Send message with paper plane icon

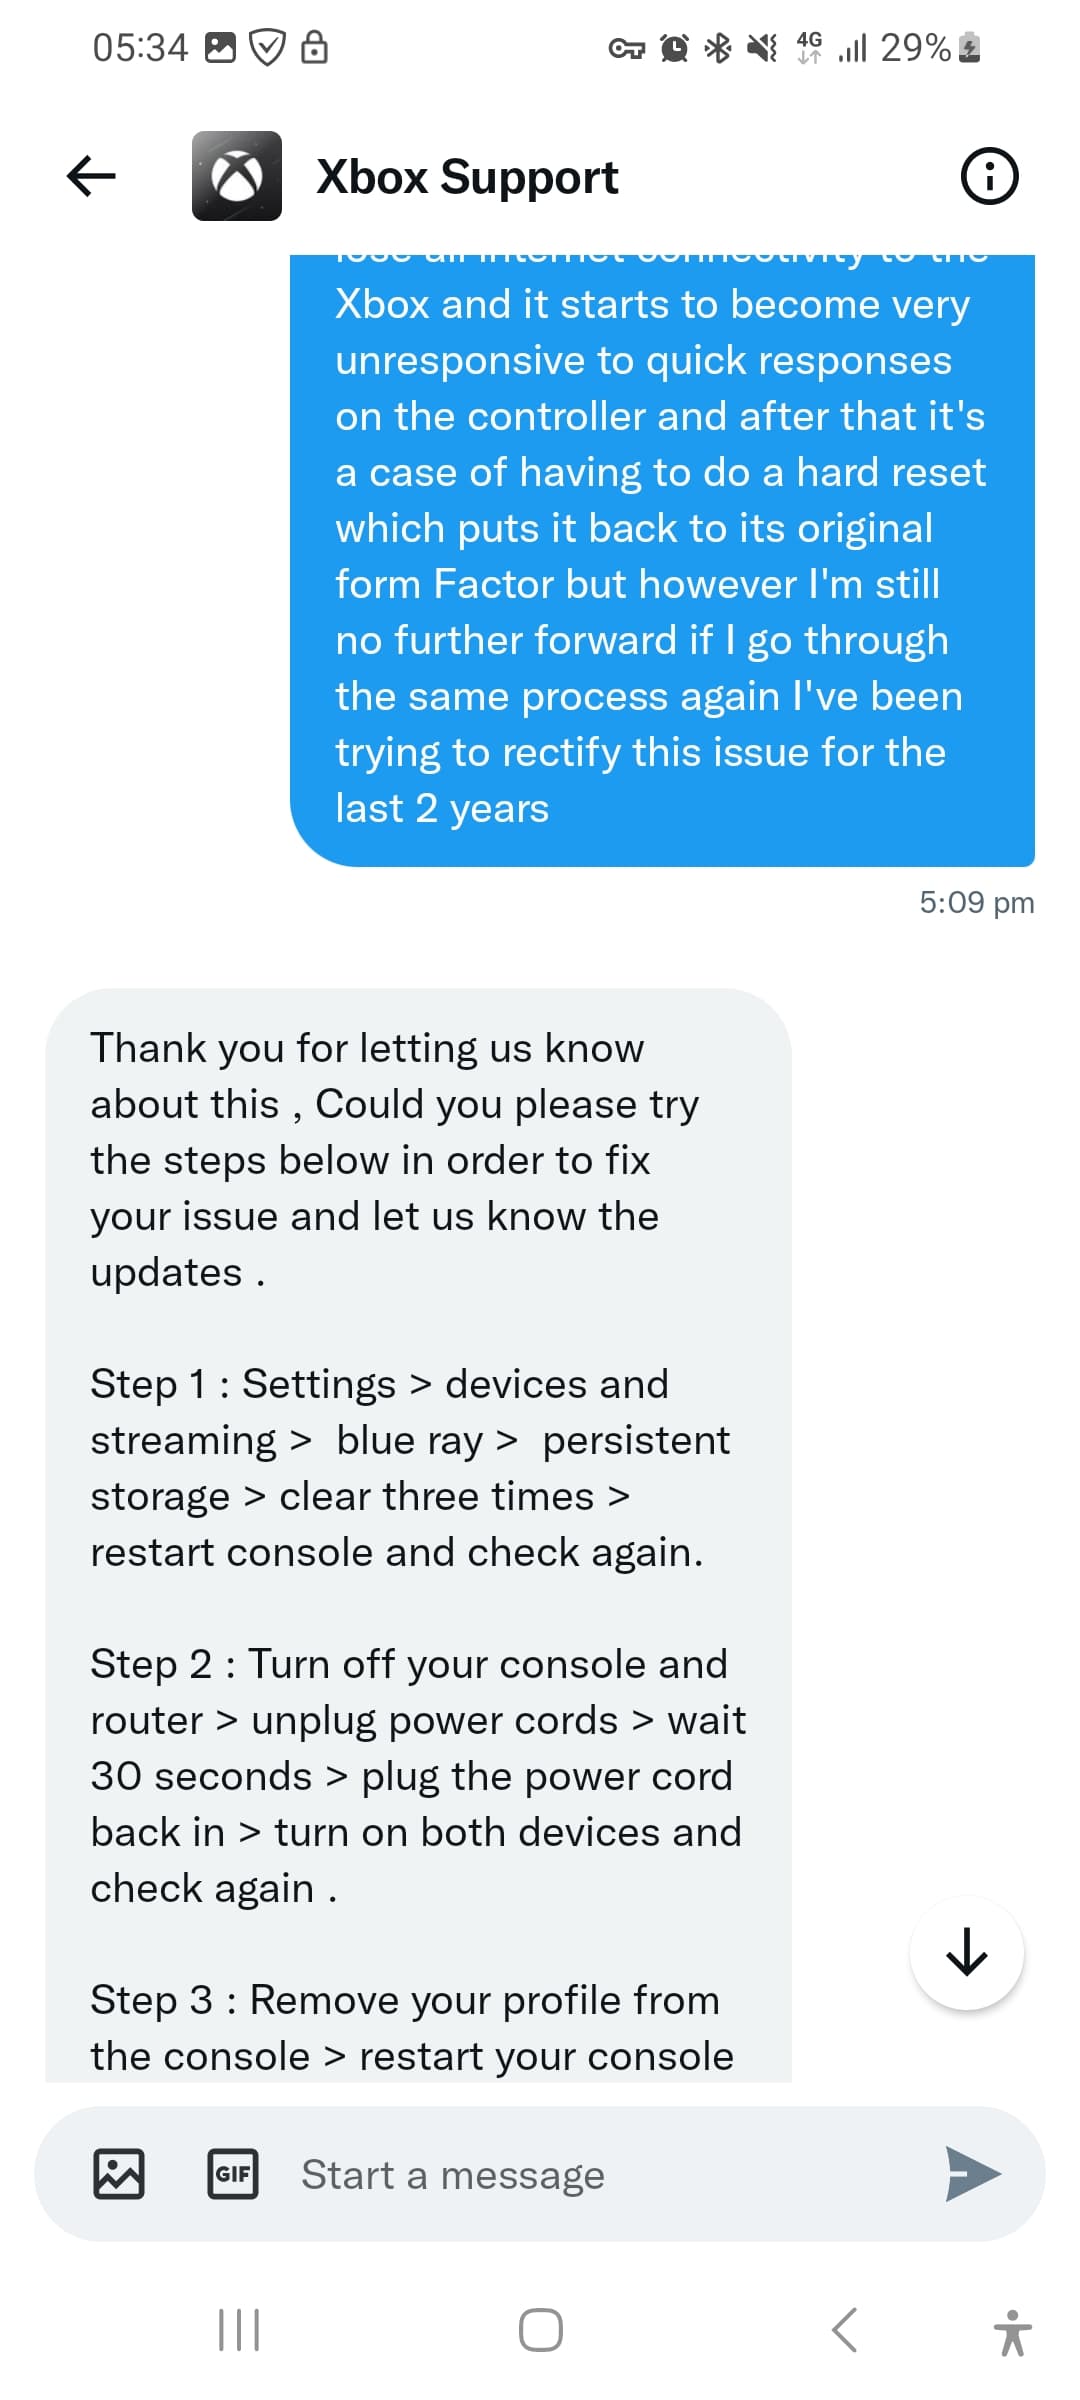(x=973, y=2174)
